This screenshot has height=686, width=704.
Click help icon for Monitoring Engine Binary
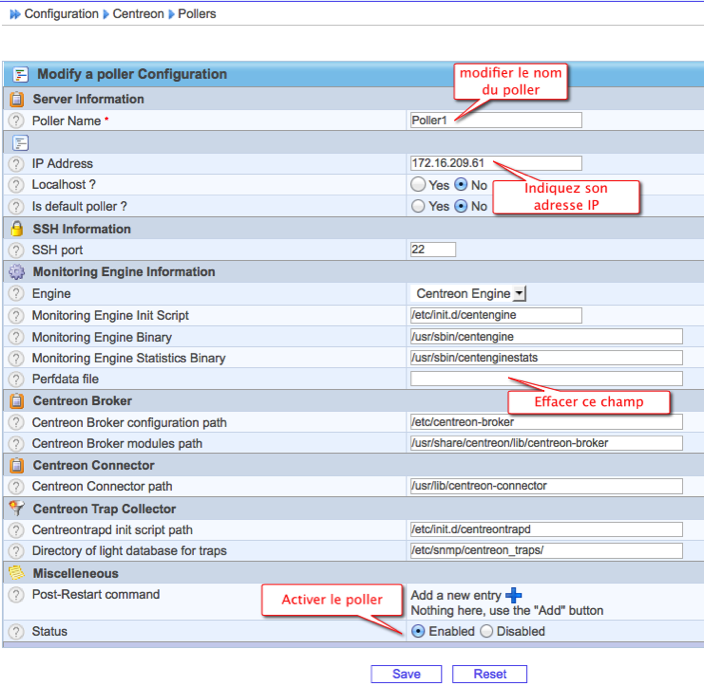click(16, 337)
